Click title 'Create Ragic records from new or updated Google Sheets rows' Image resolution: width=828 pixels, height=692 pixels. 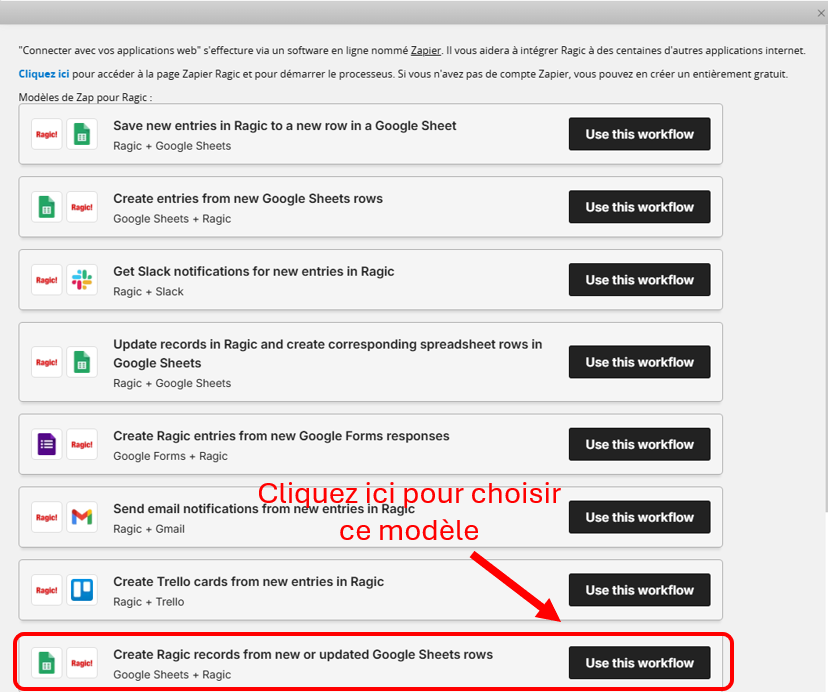coord(303,654)
